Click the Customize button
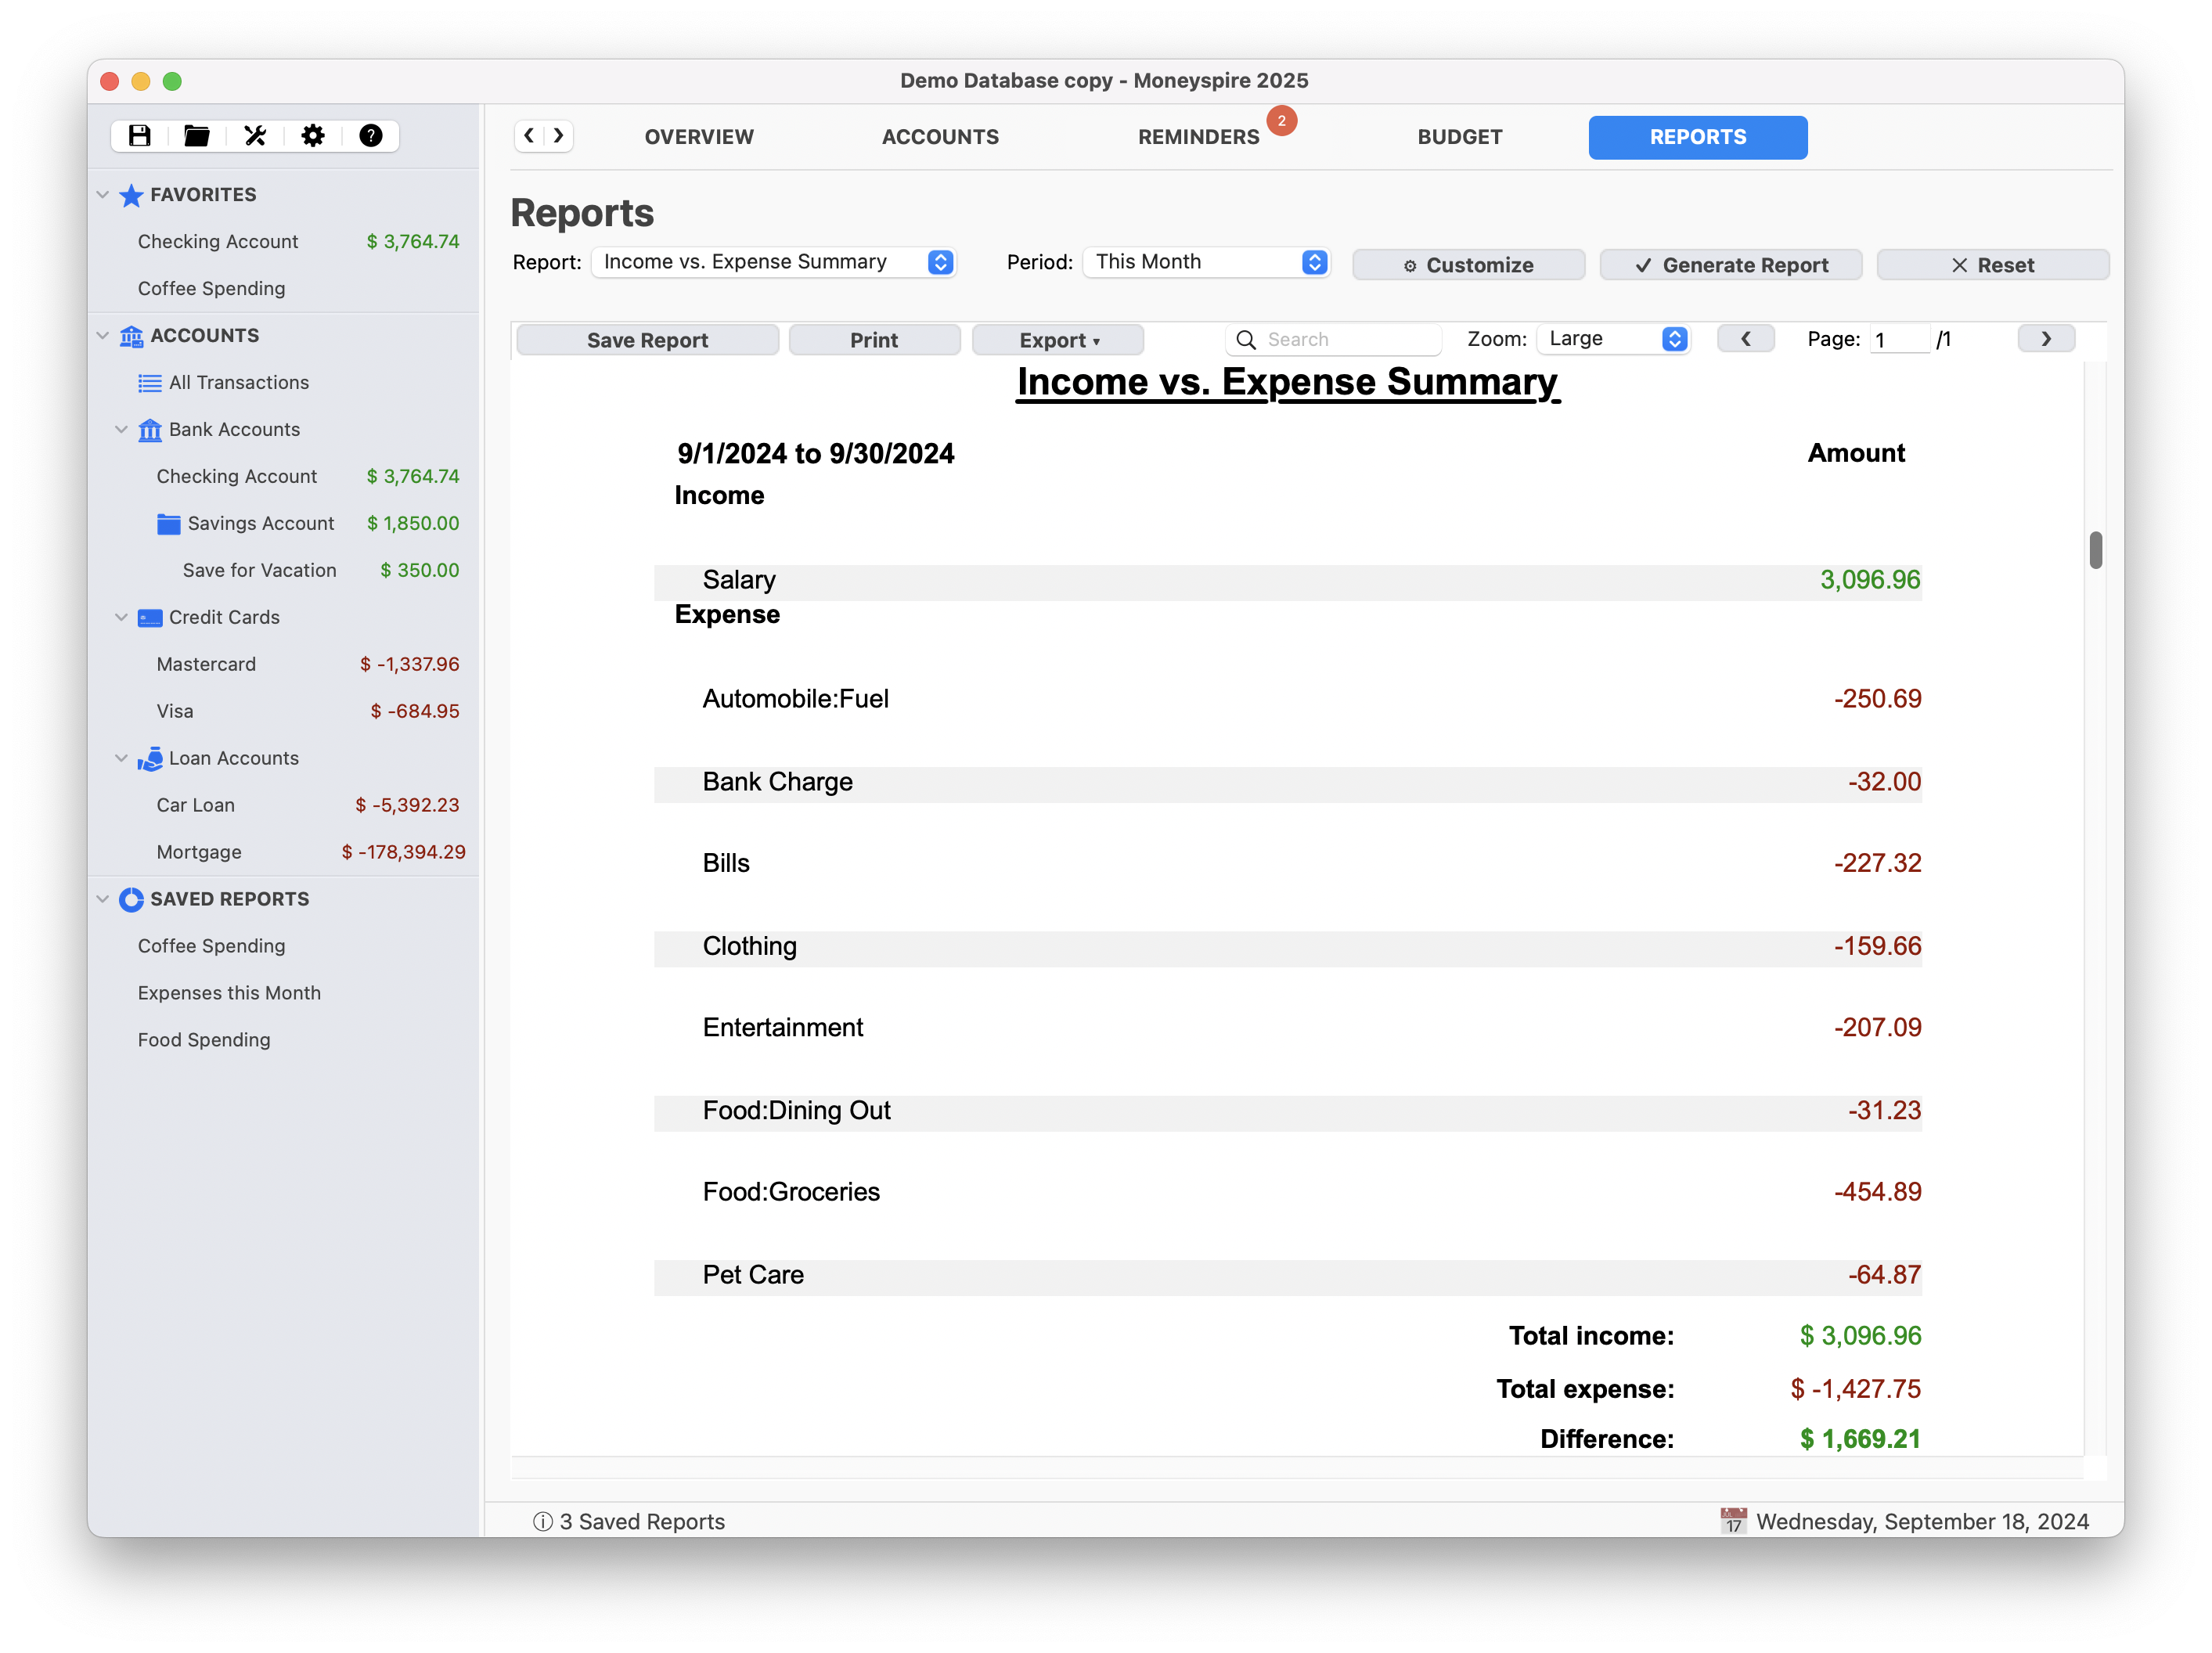Viewport: 2212px width, 1653px height. click(x=1468, y=265)
